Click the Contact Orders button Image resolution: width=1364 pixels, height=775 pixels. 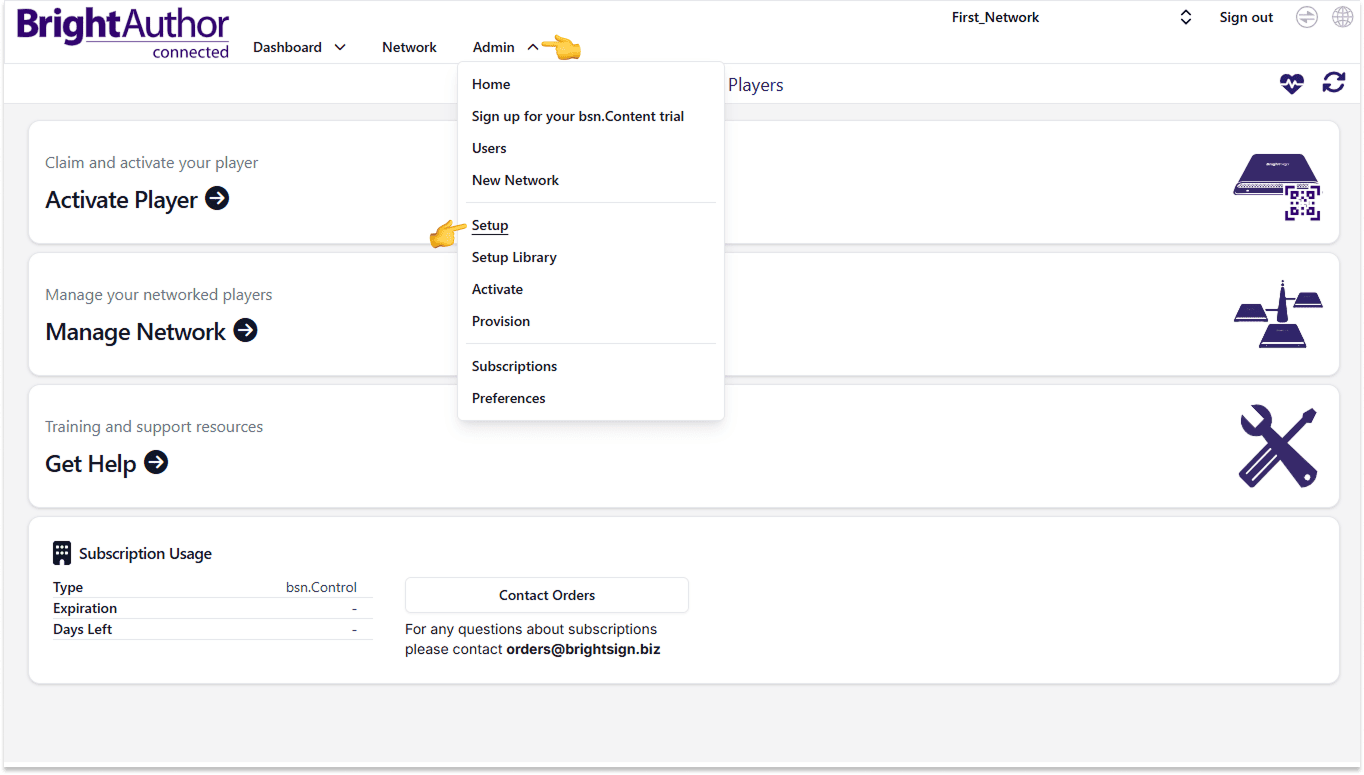[546, 595]
